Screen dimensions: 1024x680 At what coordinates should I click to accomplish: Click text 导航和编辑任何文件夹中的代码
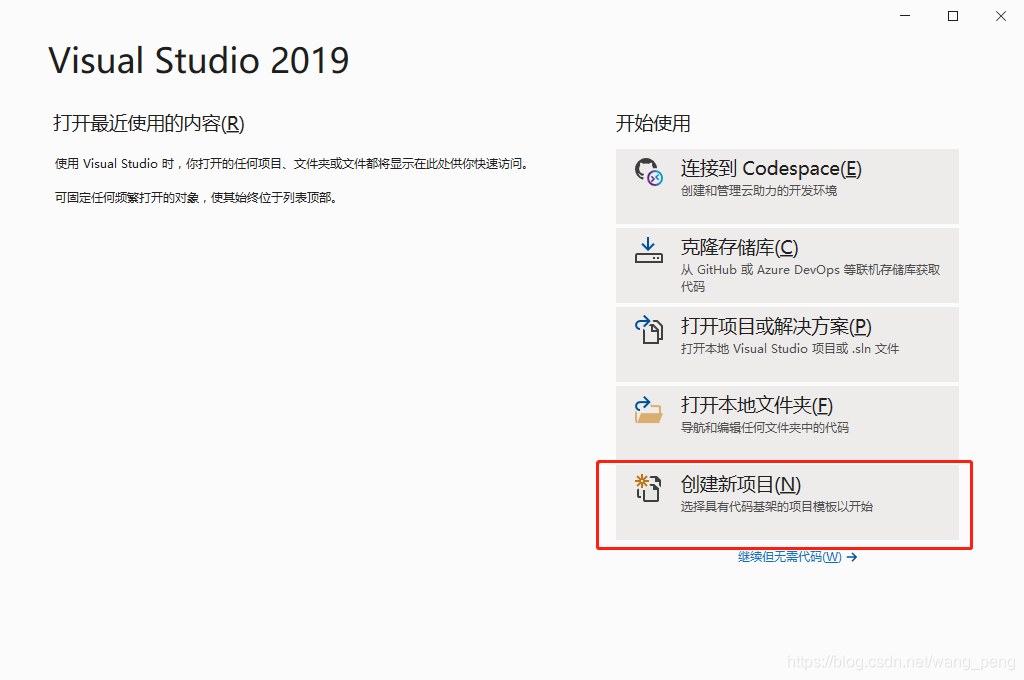(x=765, y=428)
